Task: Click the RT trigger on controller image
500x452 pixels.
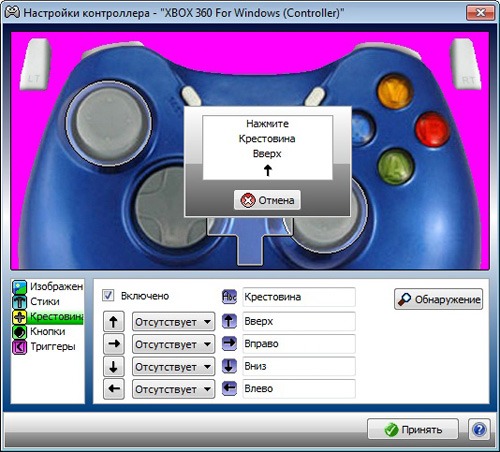Action: [465, 64]
